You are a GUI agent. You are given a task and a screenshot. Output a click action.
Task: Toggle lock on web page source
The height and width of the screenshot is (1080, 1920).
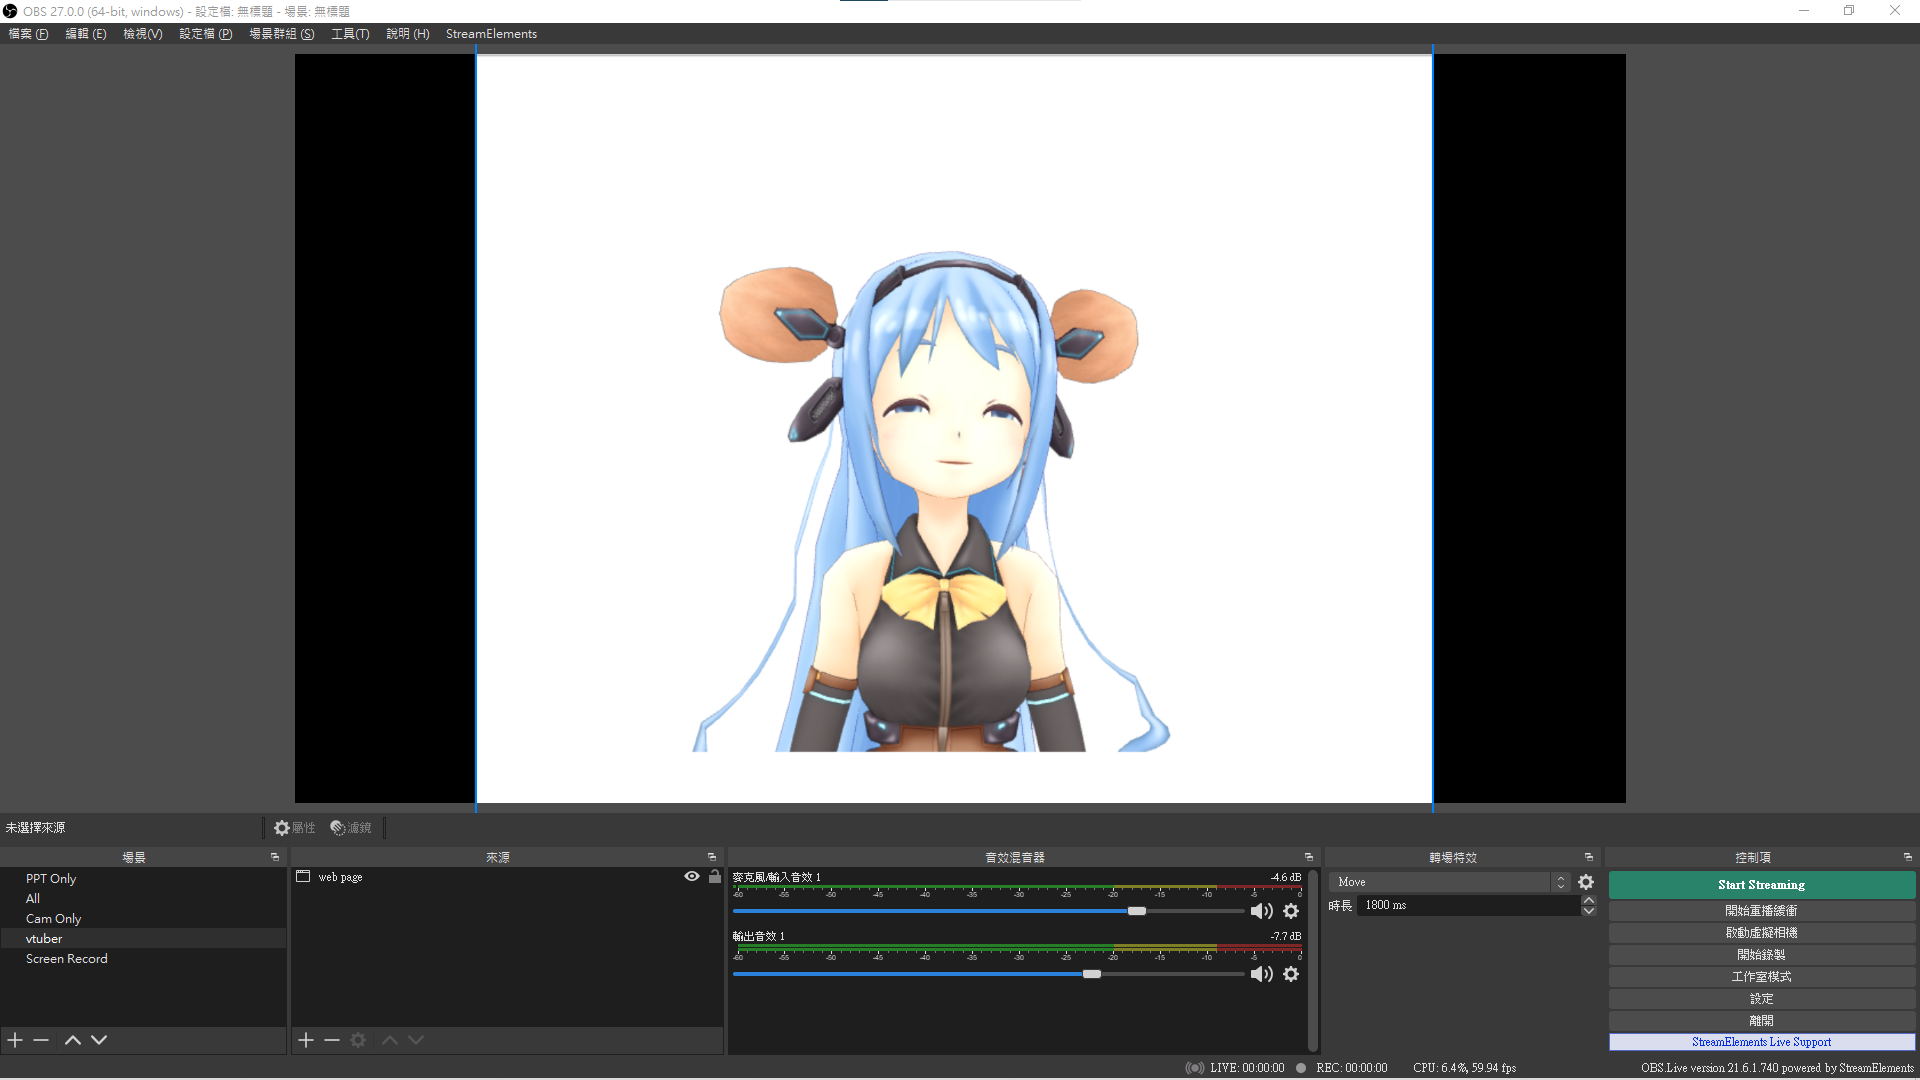(714, 876)
